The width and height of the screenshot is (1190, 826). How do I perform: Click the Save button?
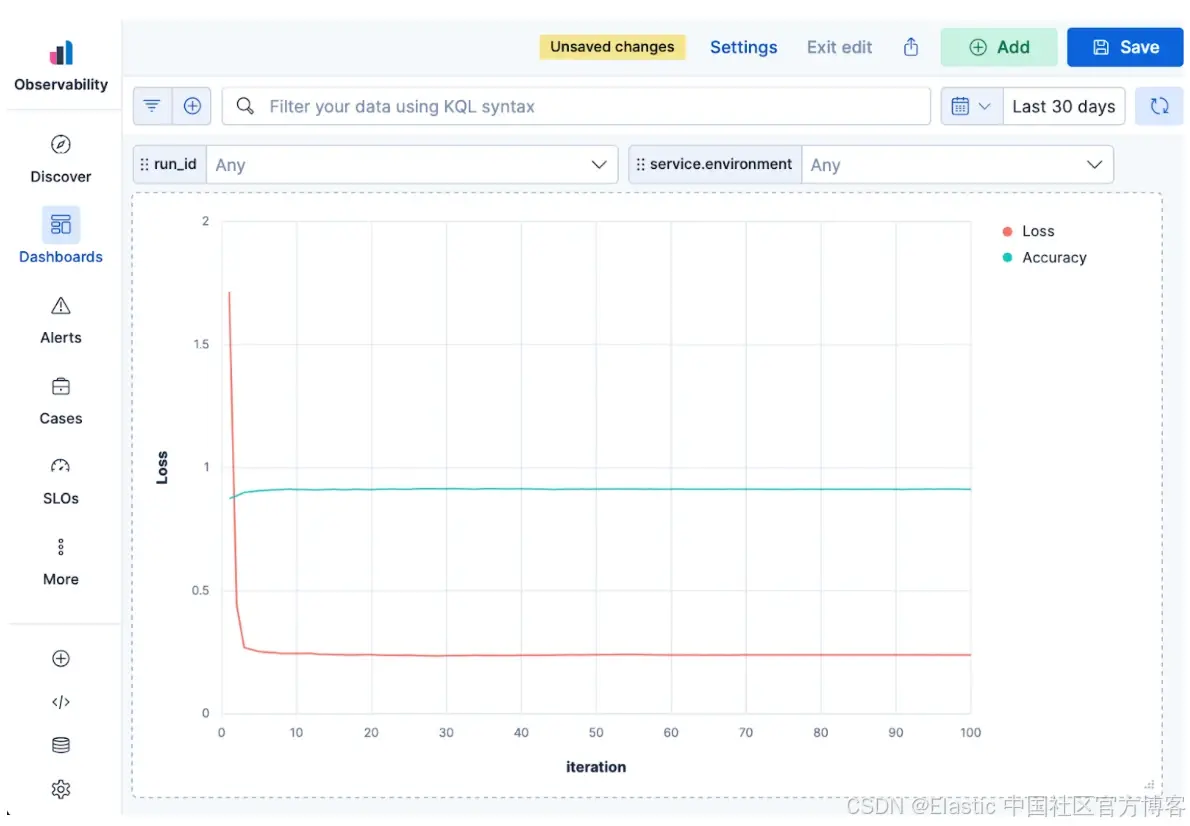tap(1125, 47)
